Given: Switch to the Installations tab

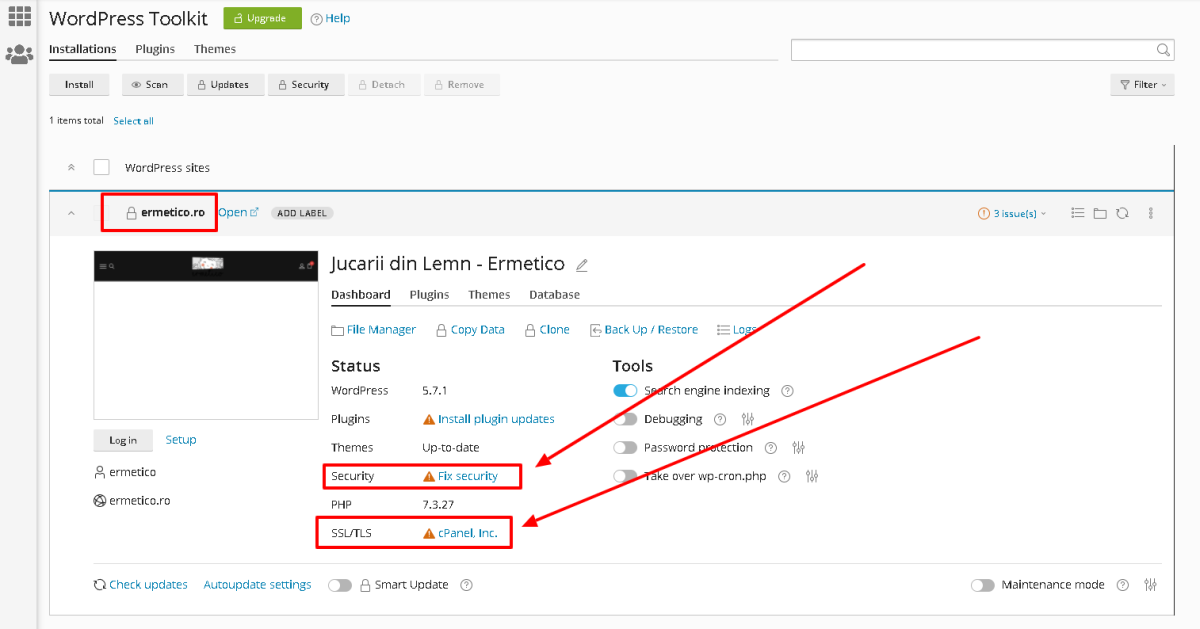Looking at the screenshot, I should coord(83,49).
